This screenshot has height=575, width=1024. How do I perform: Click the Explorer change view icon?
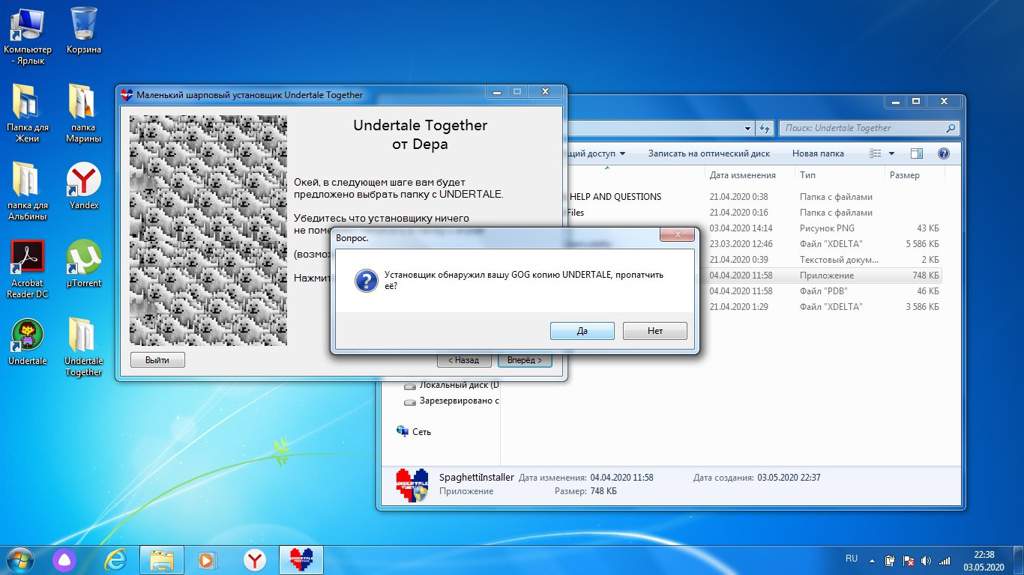[875, 154]
